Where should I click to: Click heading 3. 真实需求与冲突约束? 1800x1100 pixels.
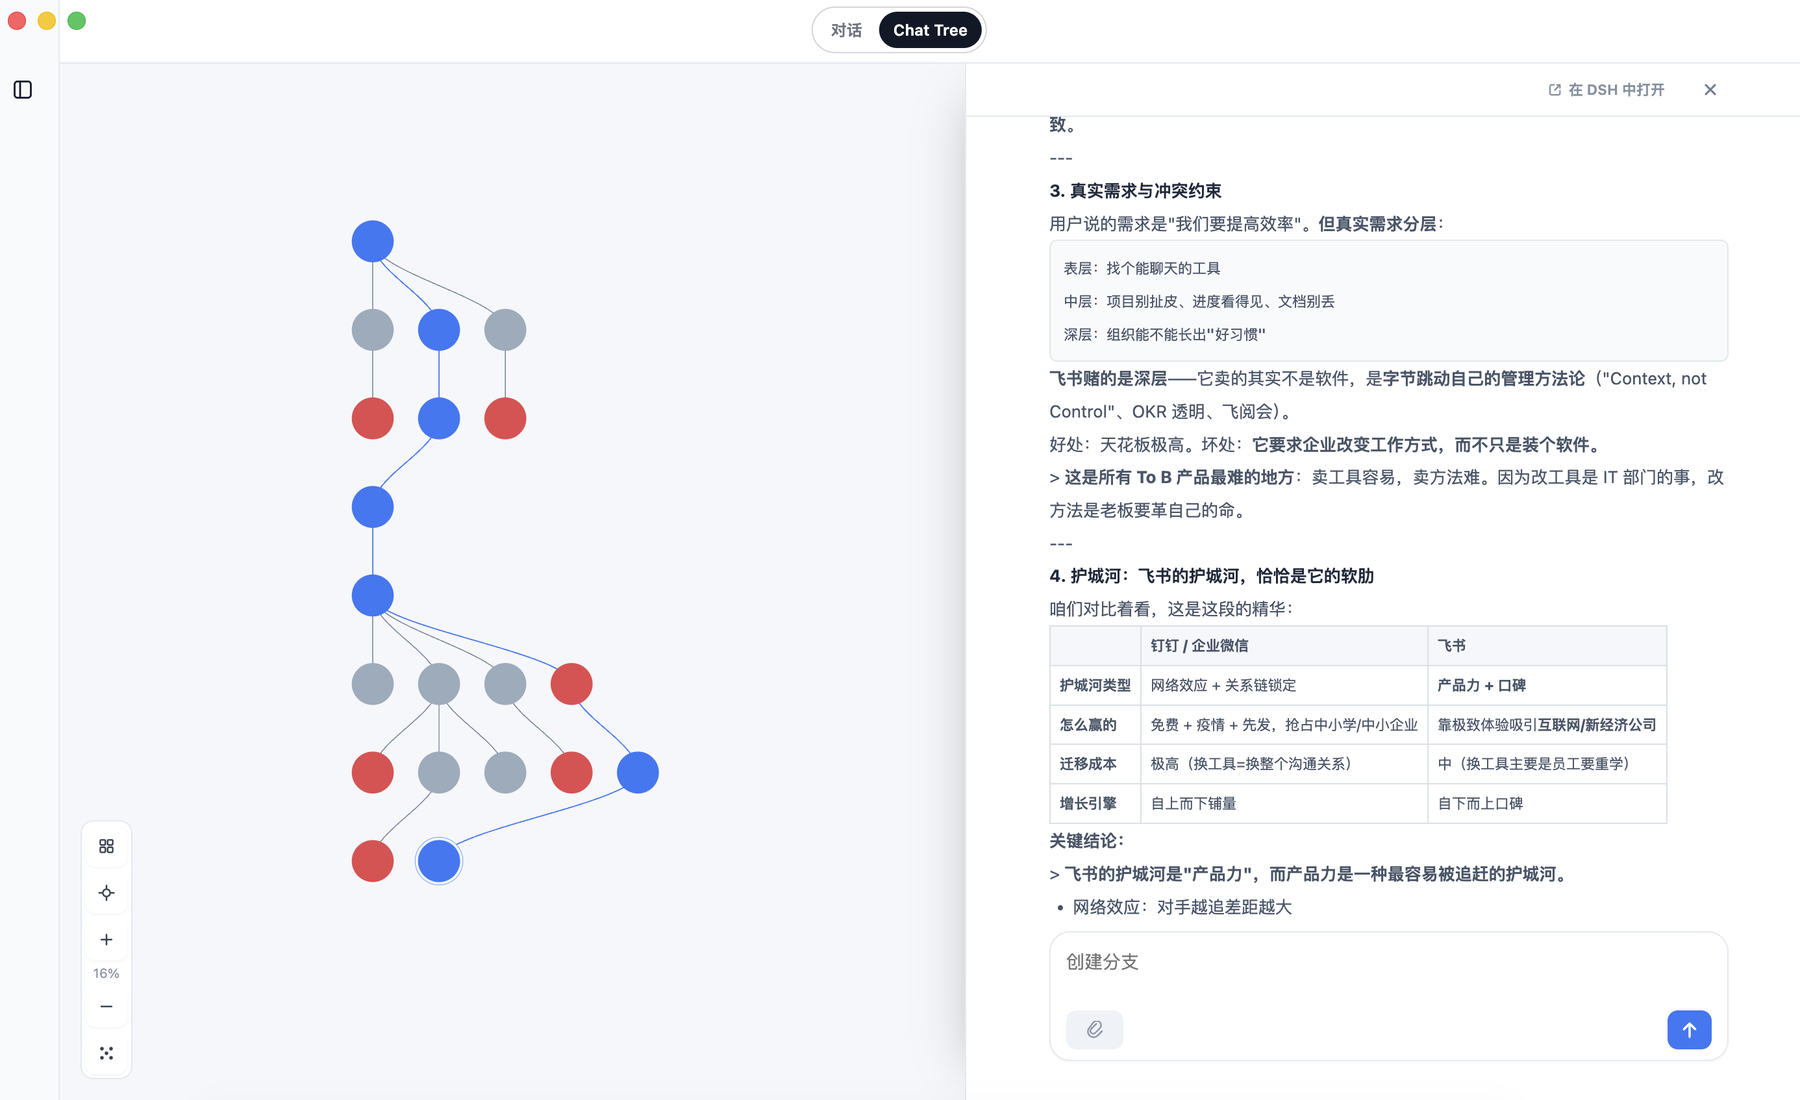pos(1135,191)
